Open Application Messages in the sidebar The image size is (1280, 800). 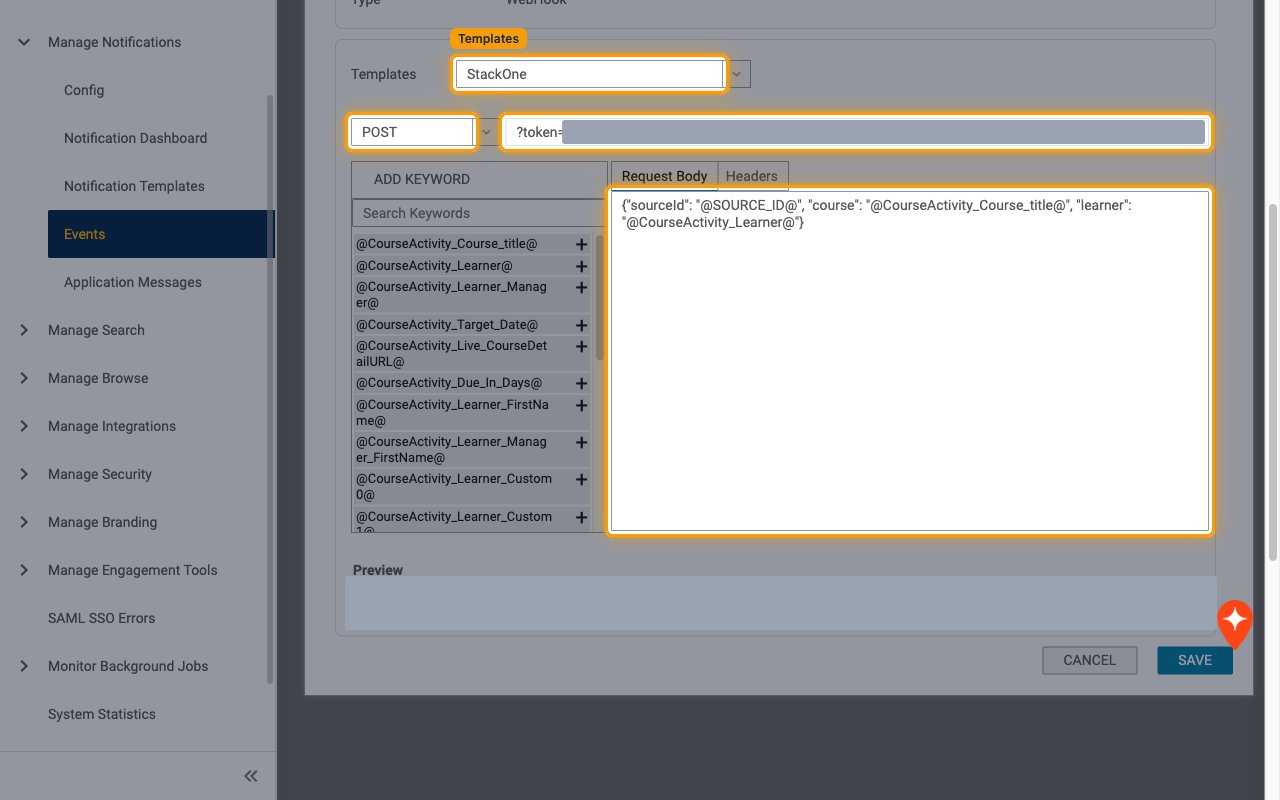[x=133, y=282]
